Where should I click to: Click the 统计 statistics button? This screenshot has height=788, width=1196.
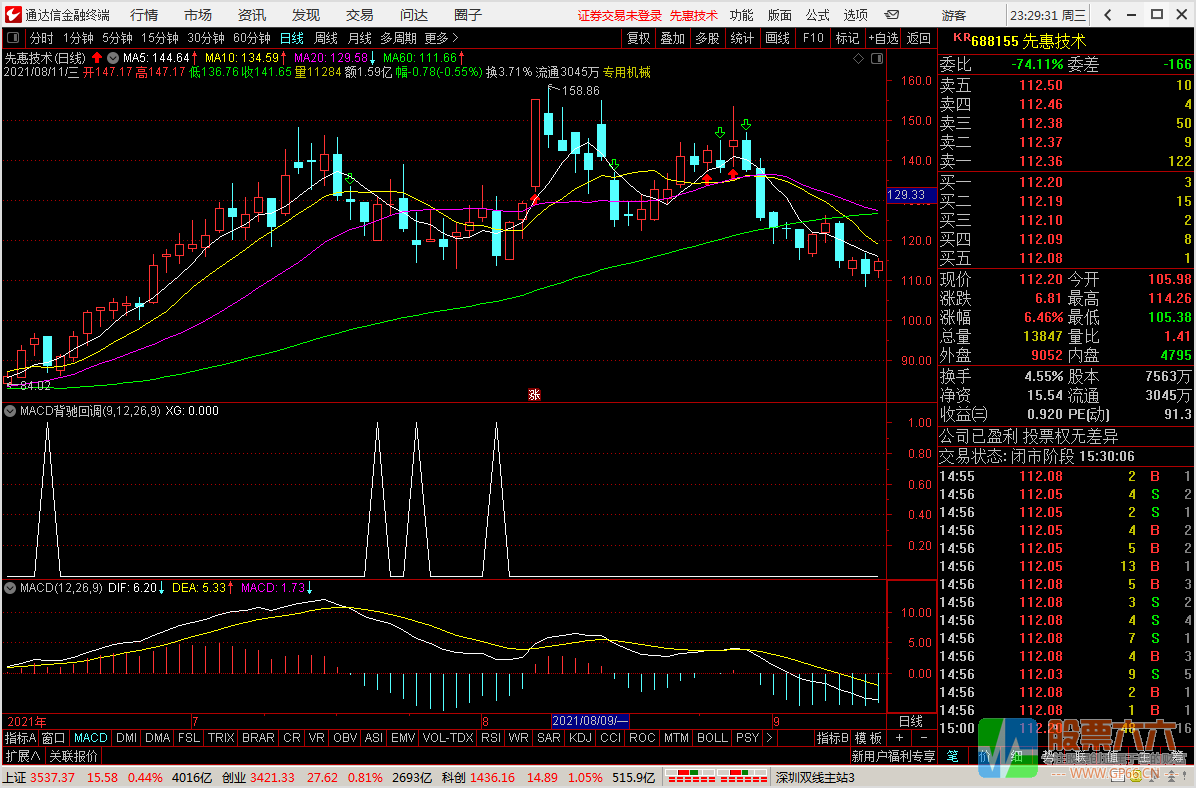742,37
